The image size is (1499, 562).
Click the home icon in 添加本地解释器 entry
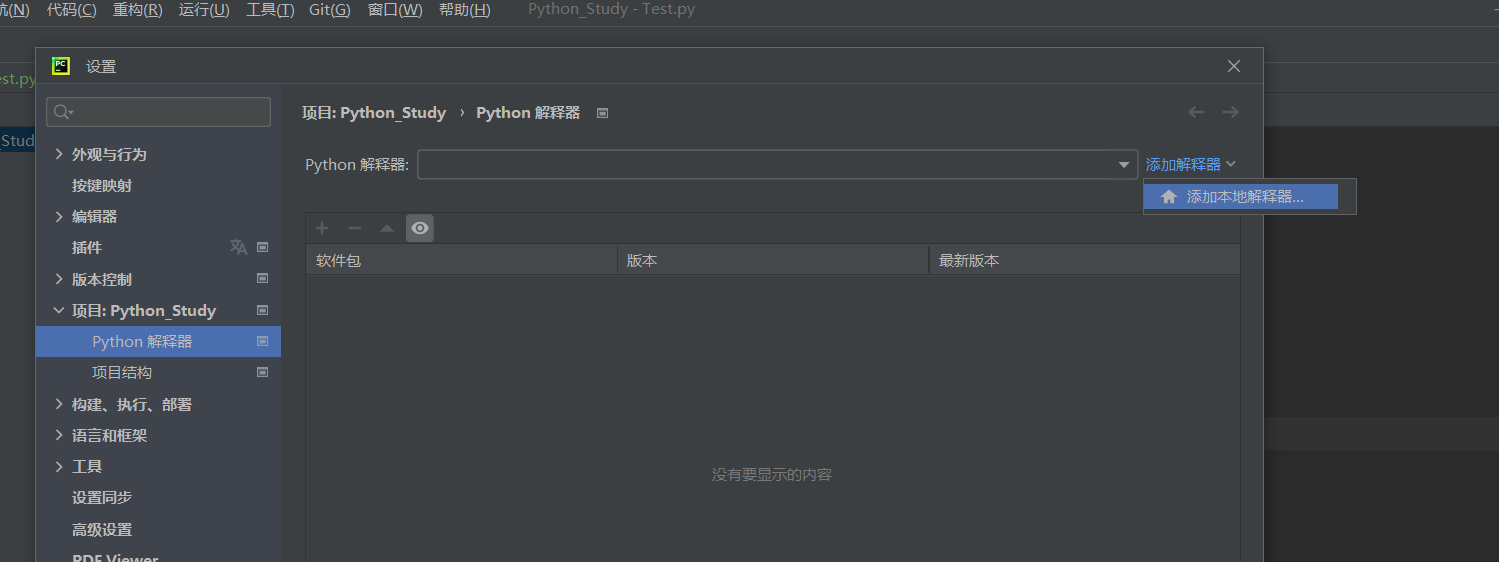click(x=1169, y=197)
